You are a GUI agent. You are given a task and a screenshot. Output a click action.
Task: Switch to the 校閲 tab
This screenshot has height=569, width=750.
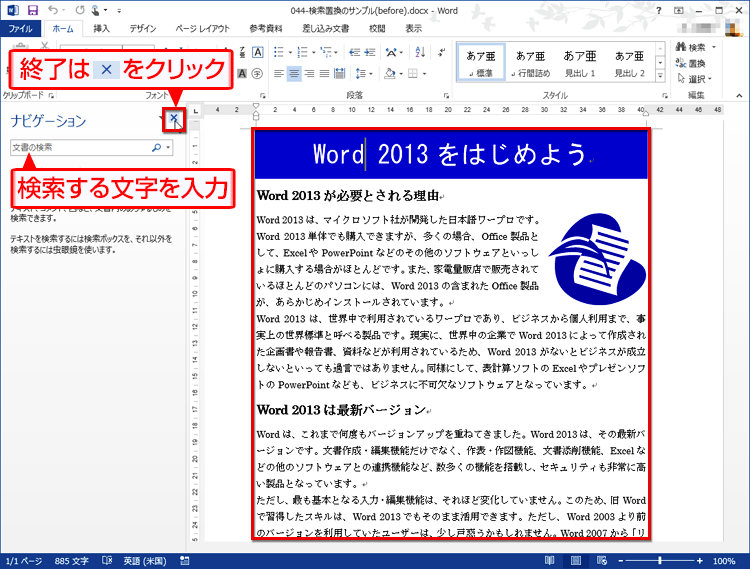[377, 29]
